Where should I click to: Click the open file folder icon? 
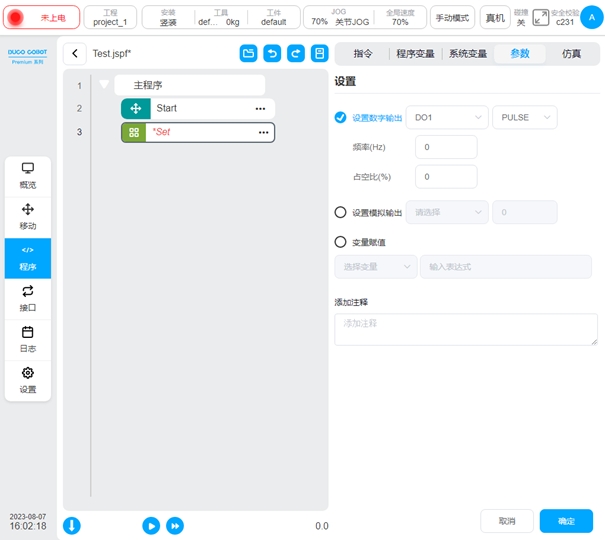click(248, 54)
